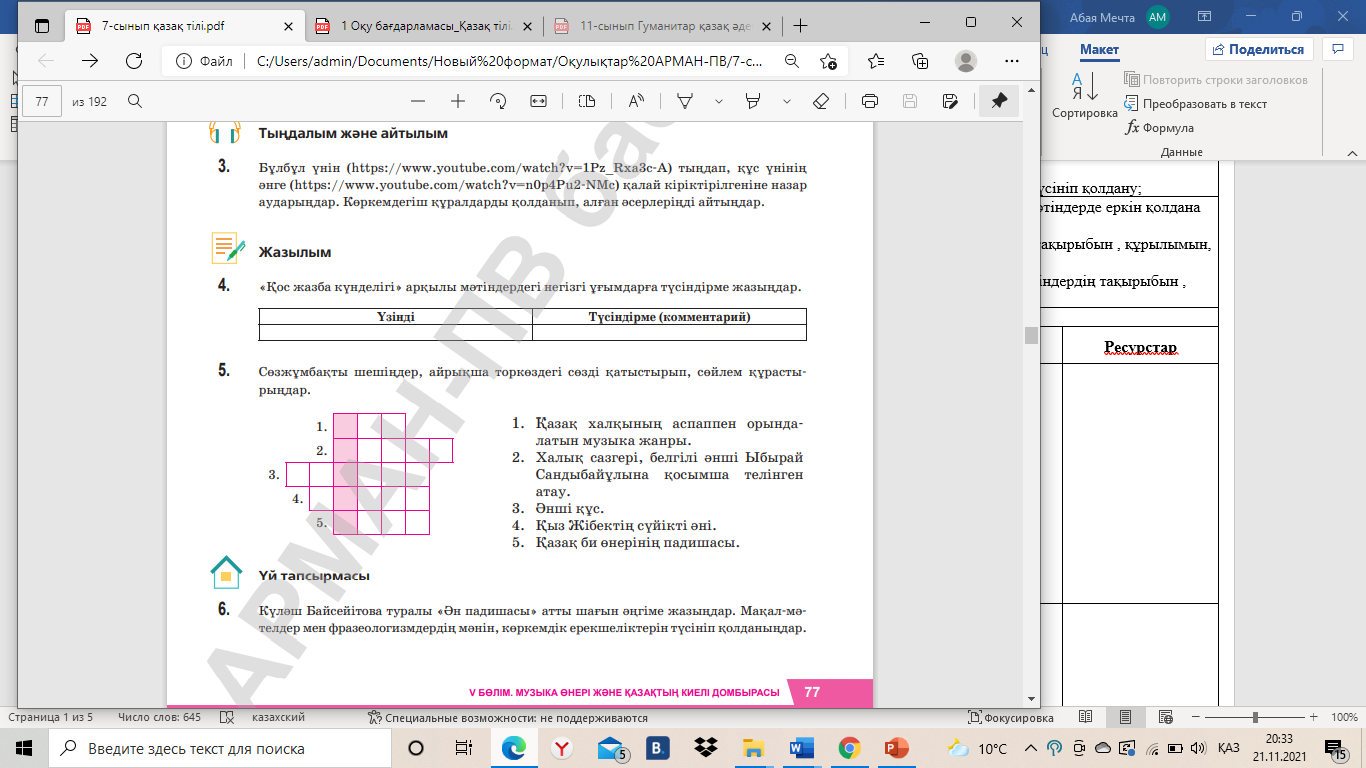
Task: Go forward in Edge browser
Action: (x=90, y=61)
